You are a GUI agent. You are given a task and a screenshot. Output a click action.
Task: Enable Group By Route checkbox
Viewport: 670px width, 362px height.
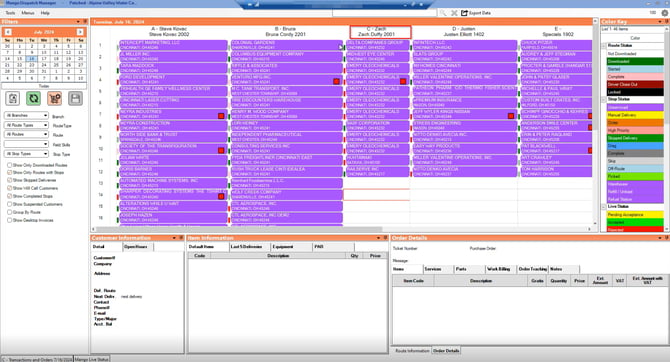click(x=9, y=212)
